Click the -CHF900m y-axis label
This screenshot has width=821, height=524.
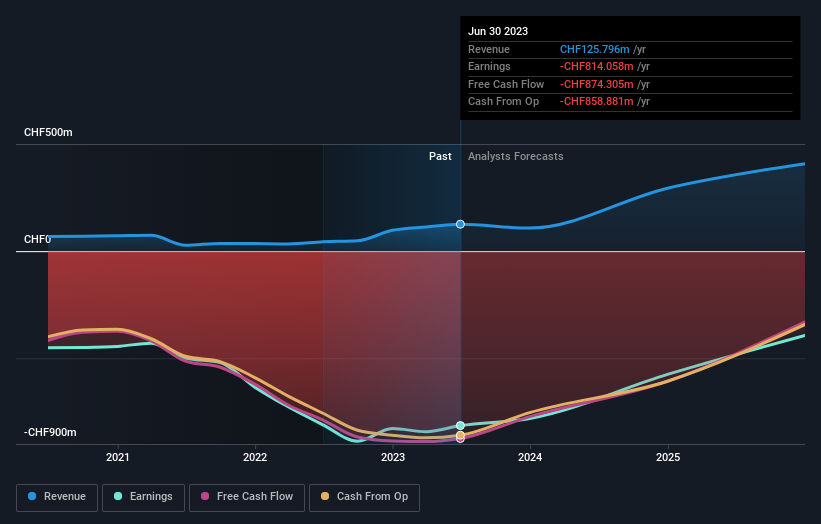[x=50, y=432]
